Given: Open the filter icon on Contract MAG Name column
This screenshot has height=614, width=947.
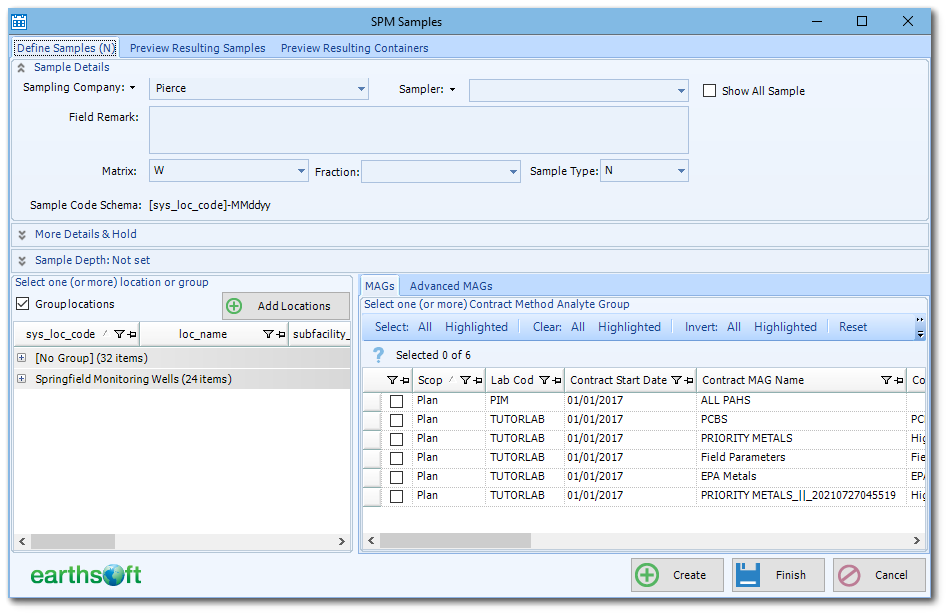Looking at the screenshot, I should [885, 380].
